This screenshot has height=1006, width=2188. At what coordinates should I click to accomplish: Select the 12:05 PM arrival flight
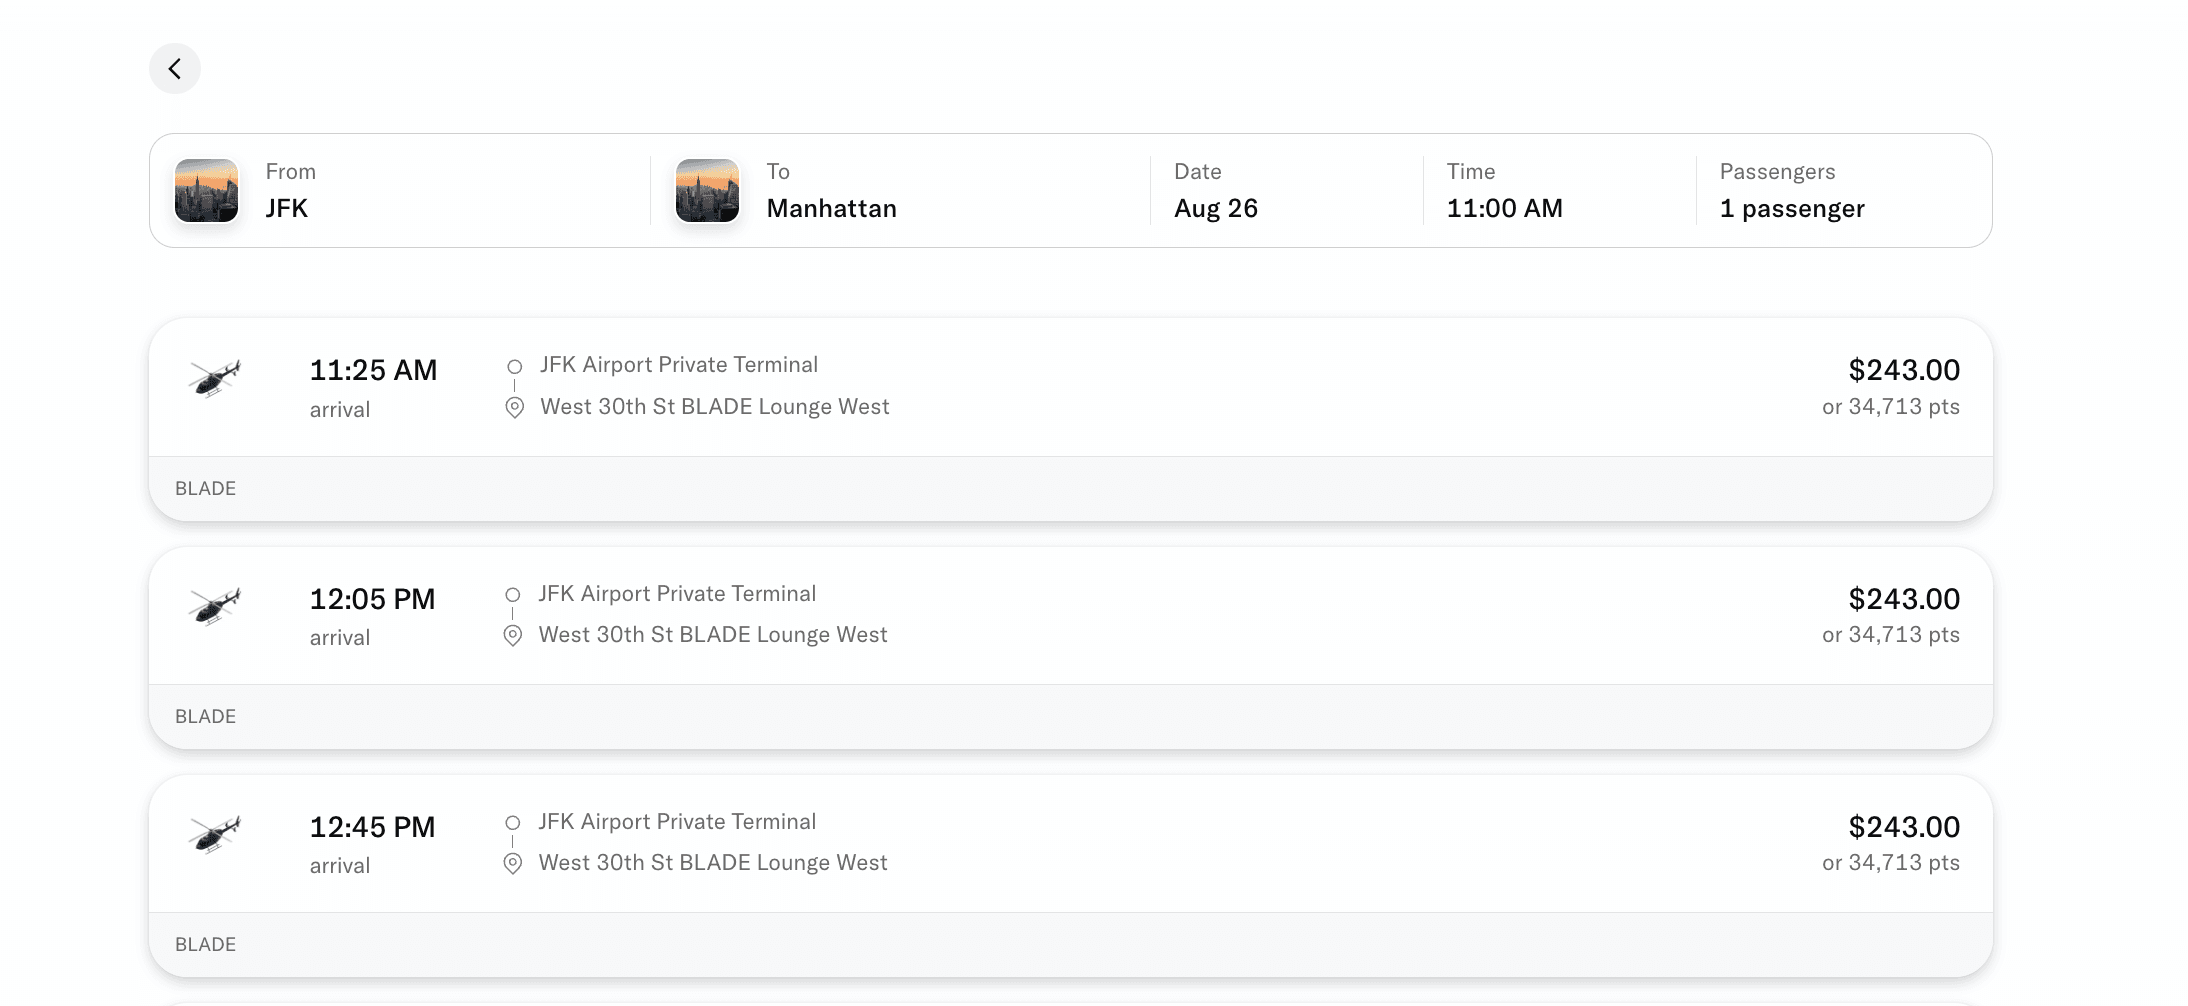pos(1071,647)
